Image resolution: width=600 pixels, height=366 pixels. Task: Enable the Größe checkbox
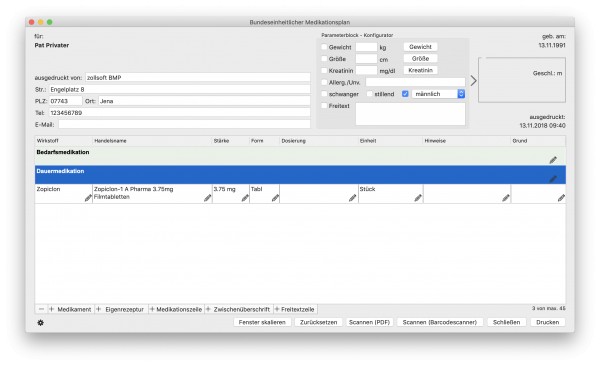(324, 59)
